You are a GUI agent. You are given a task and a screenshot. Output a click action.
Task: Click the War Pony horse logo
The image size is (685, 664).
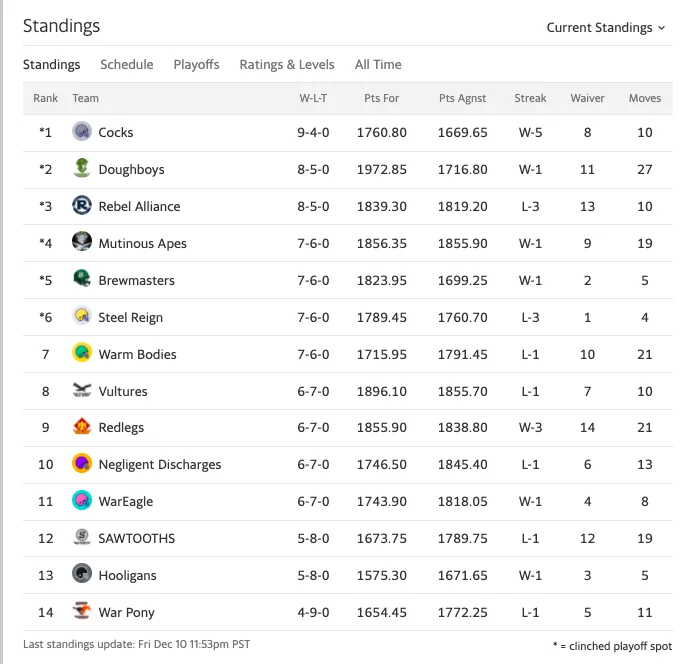(82, 612)
